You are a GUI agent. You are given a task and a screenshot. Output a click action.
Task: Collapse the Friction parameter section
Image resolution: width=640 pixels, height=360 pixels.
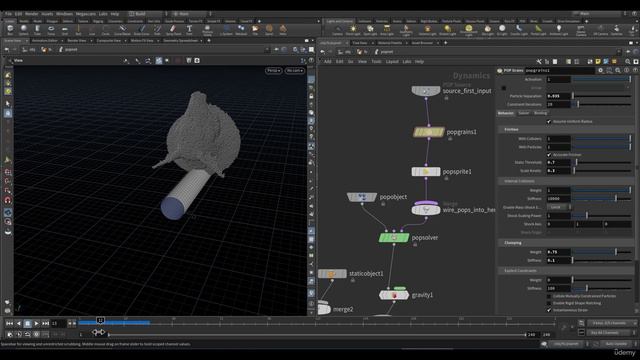tap(511, 129)
